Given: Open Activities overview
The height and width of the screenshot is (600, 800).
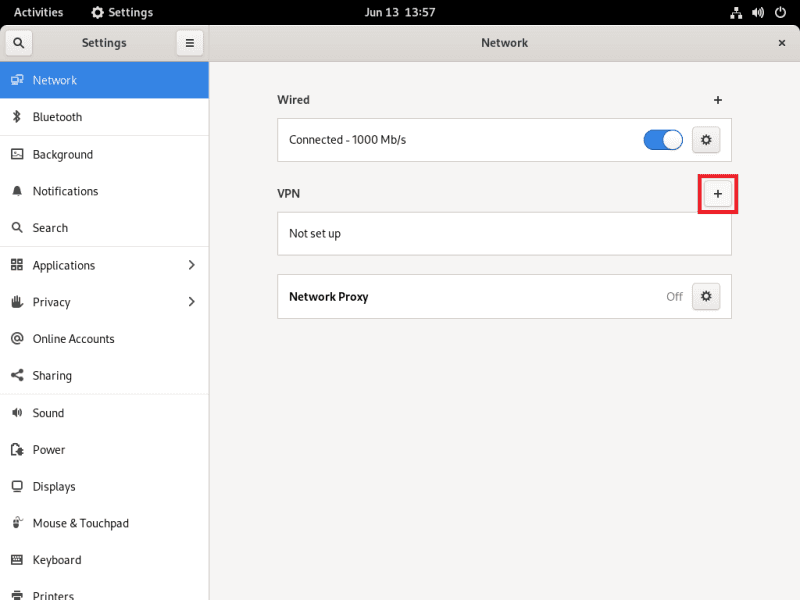Looking at the screenshot, I should (x=38, y=13).
